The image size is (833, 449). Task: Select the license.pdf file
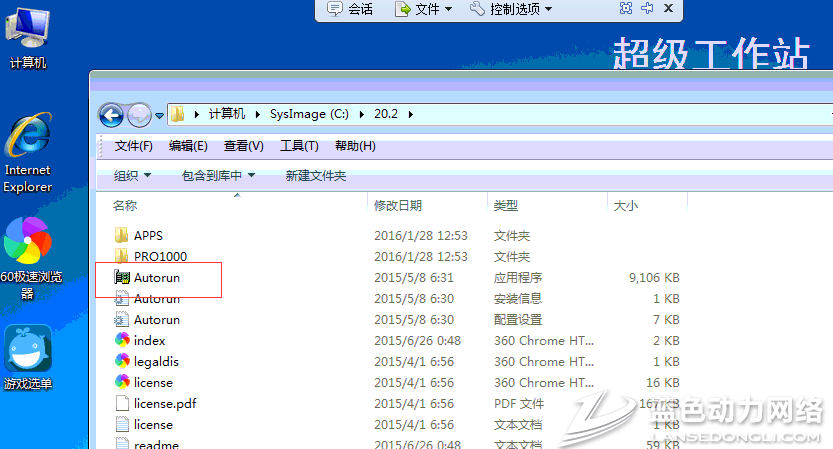click(x=164, y=404)
